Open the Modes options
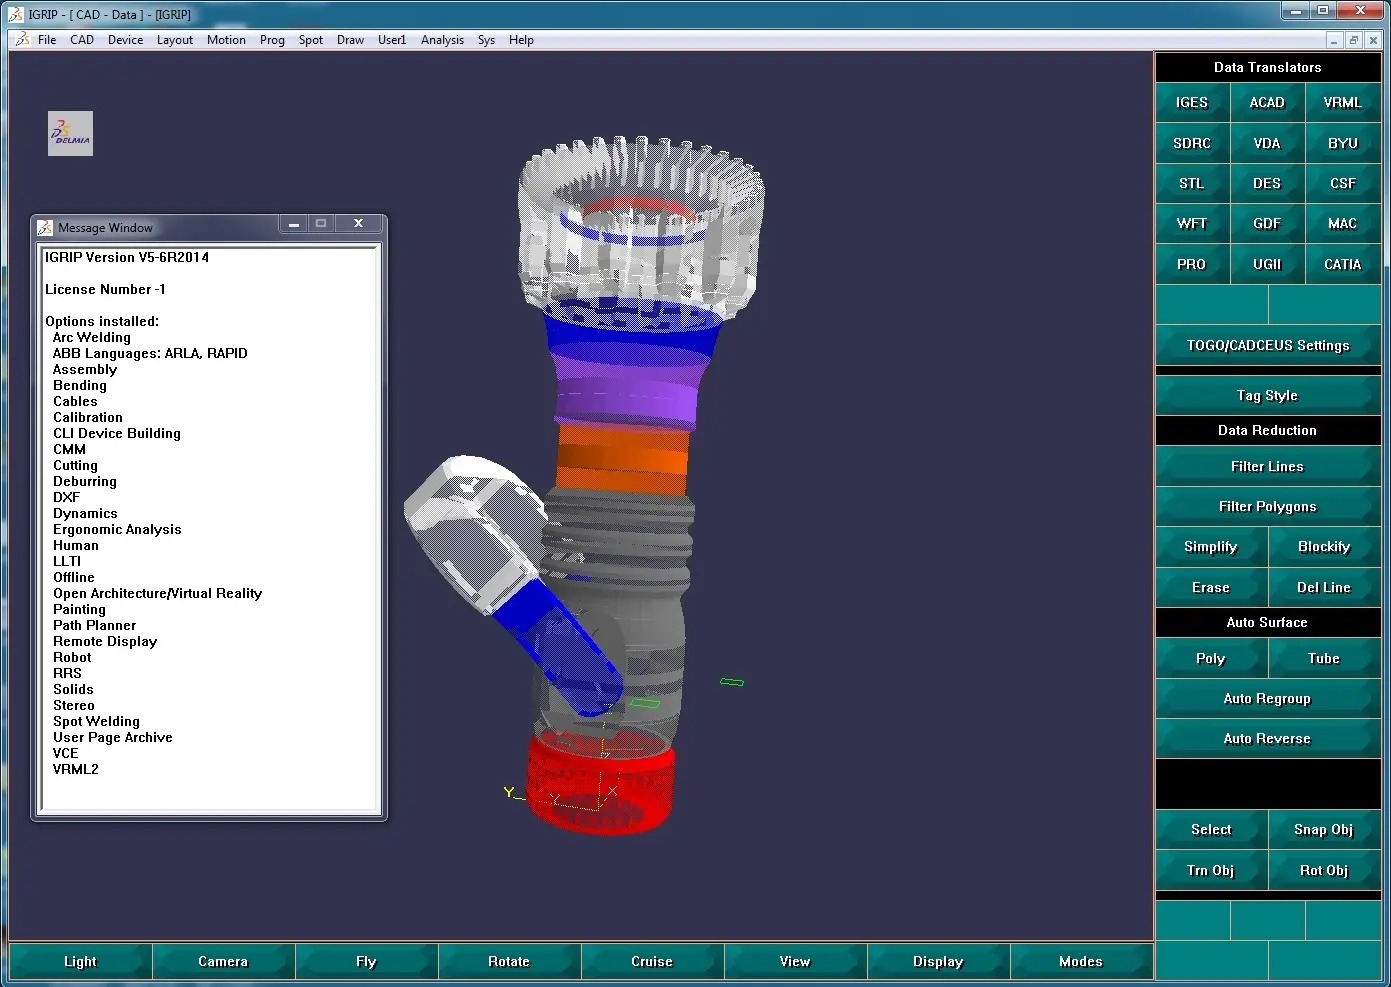This screenshot has width=1391, height=987. click(1081, 962)
